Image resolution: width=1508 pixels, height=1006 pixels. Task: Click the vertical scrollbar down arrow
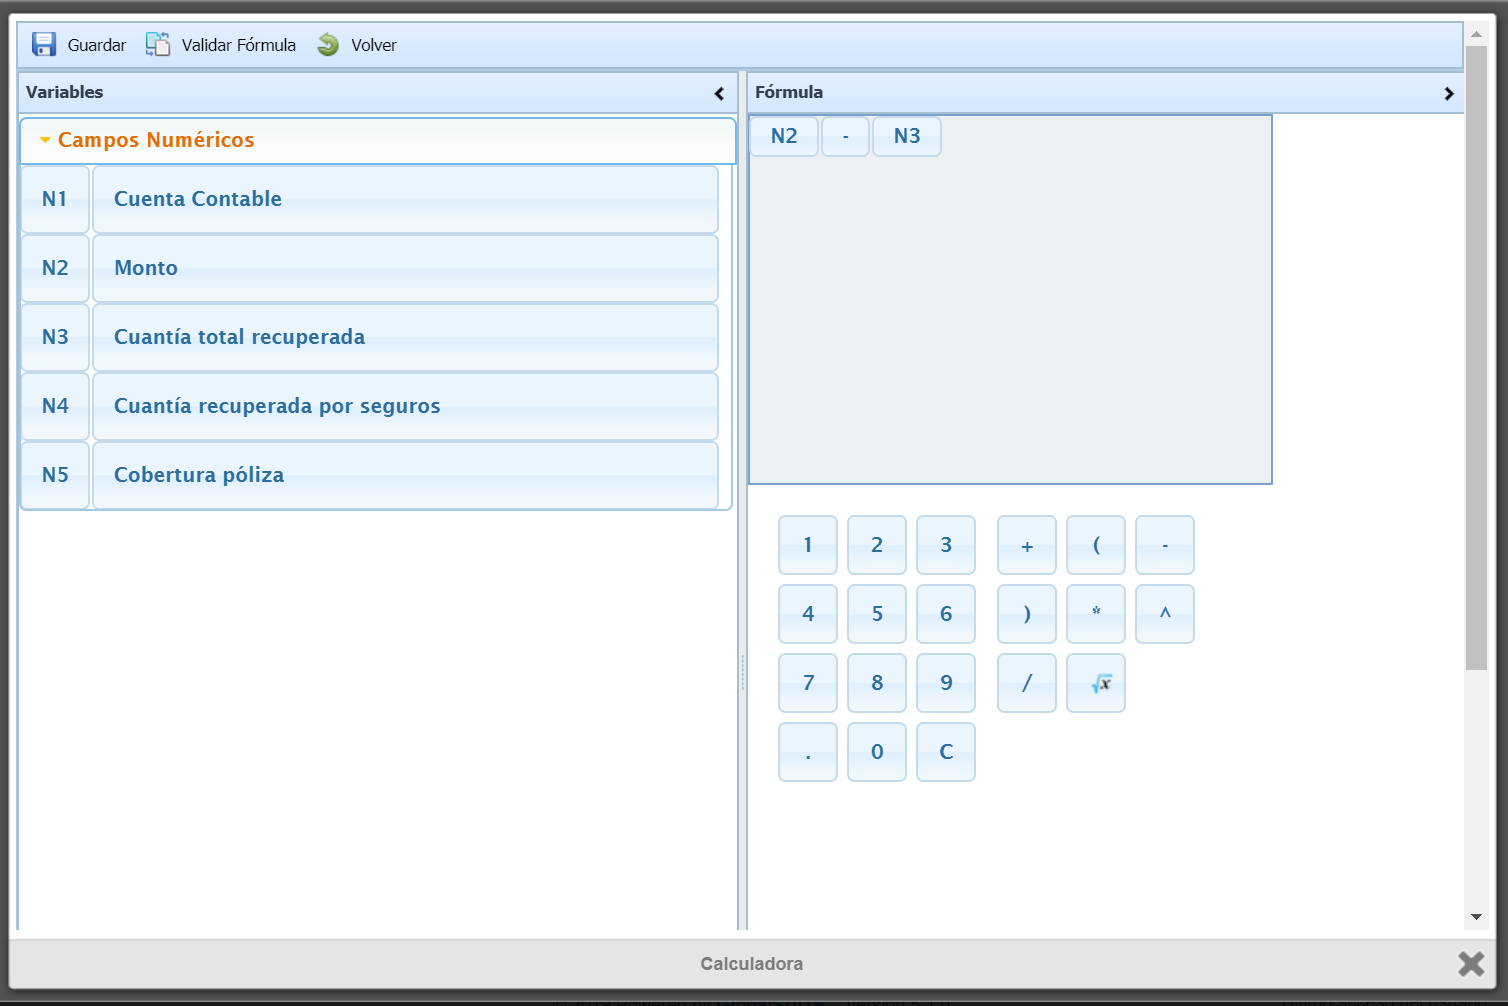1476,917
